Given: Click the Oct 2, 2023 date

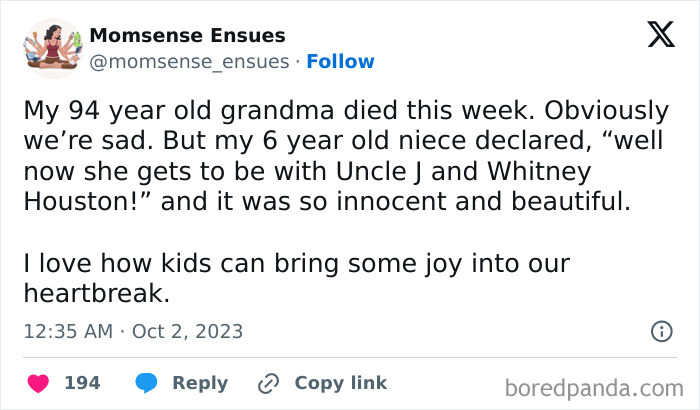Looking at the screenshot, I should (x=186, y=331).
